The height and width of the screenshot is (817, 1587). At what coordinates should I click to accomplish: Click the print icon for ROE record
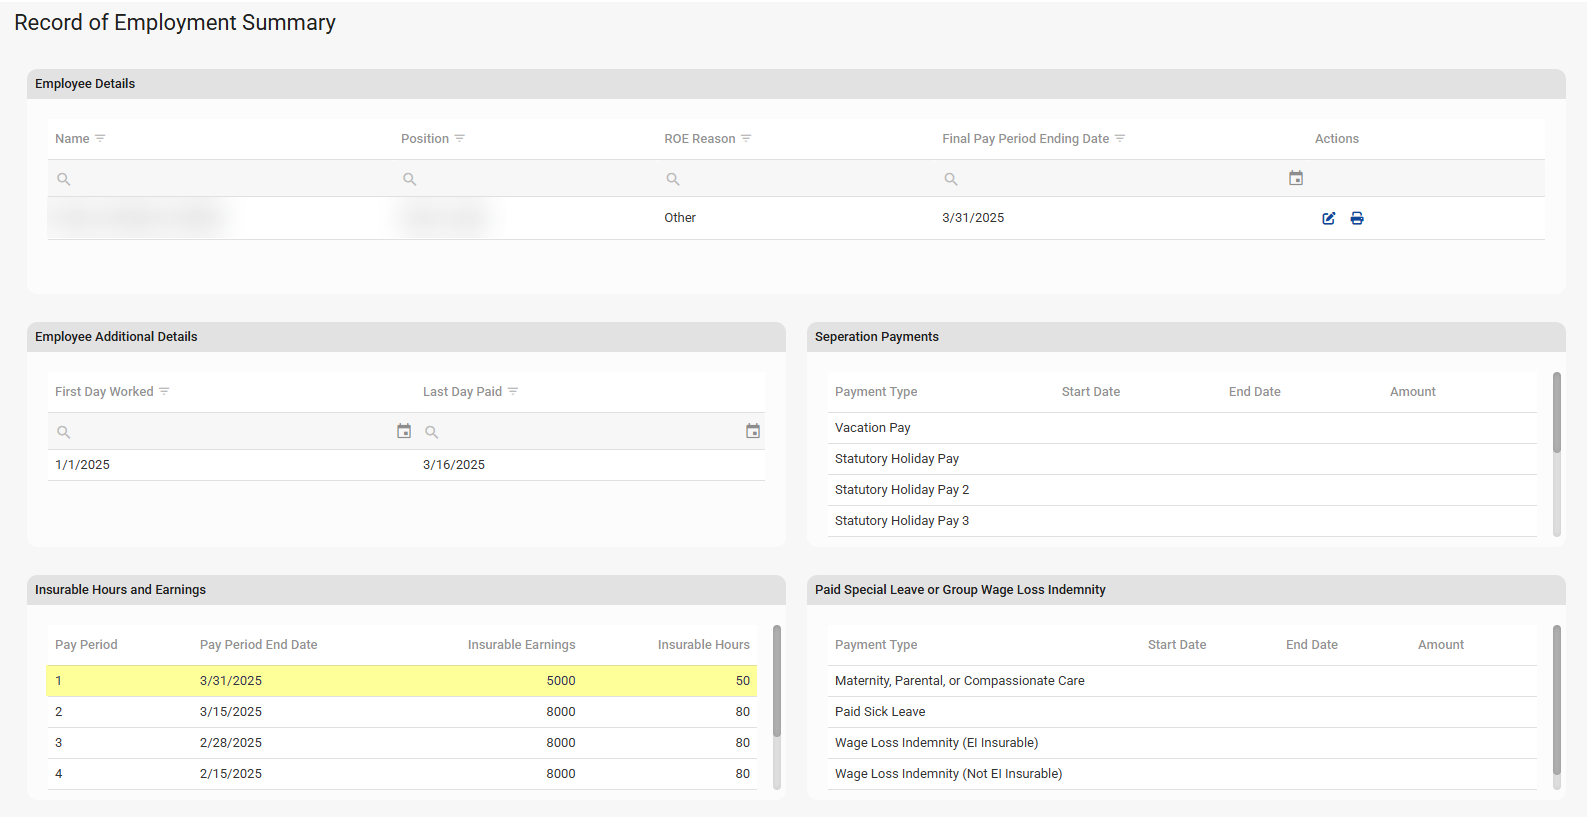tap(1357, 218)
